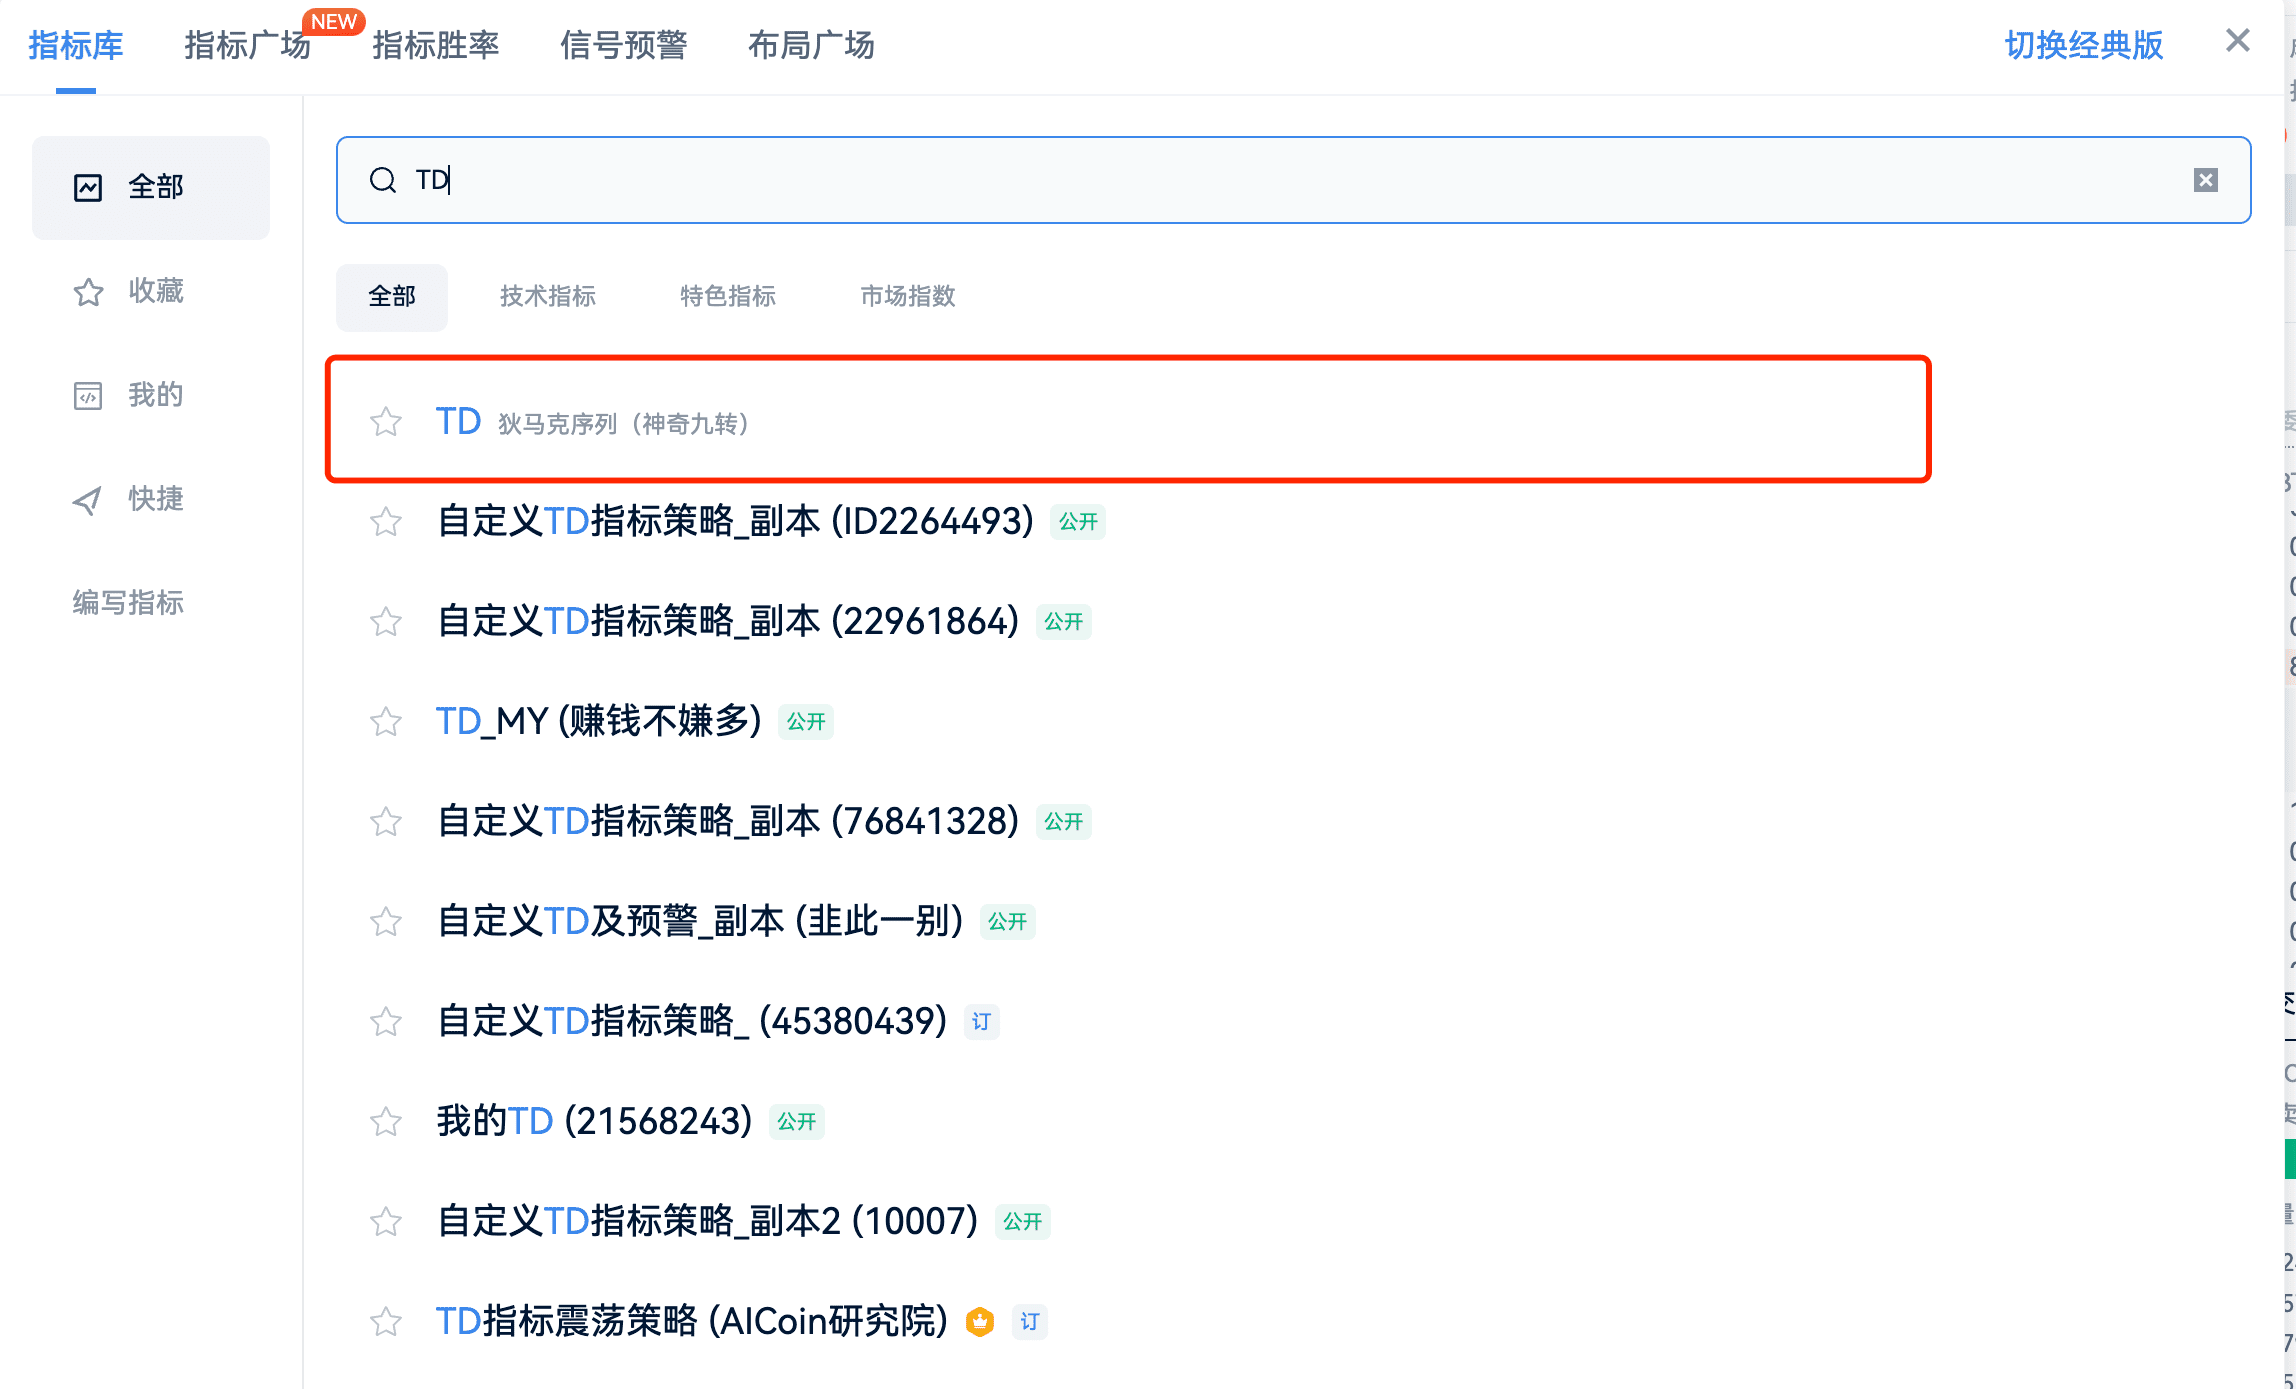Viewport: 2296px width, 1389px height.
Task: Click 编写指标 to write an indicator
Action: tap(128, 603)
